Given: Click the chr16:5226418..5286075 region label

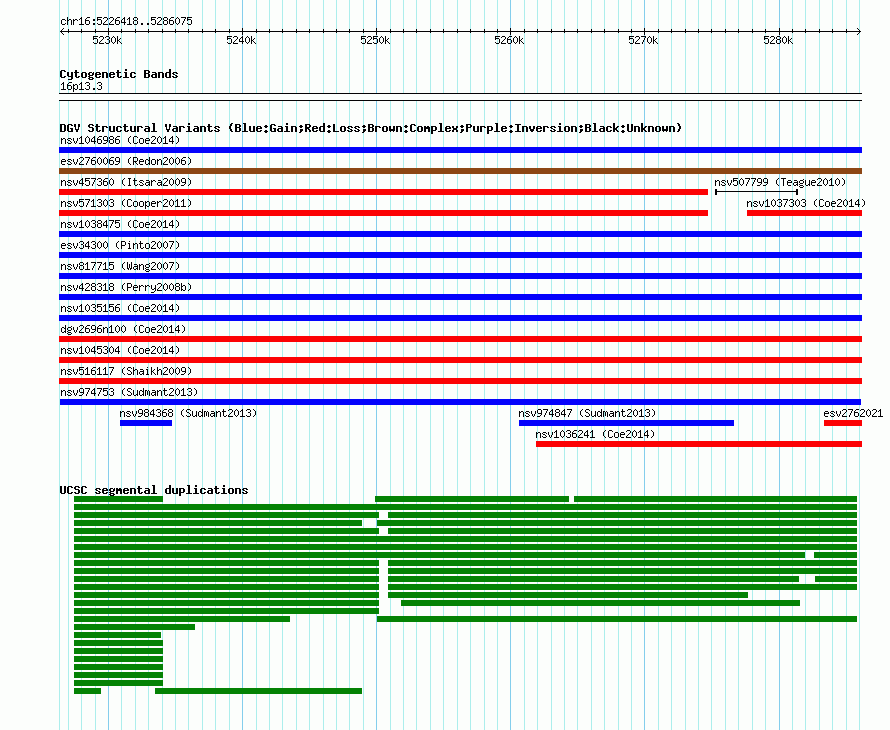Looking at the screenshot, I should [x=126, y=21].
